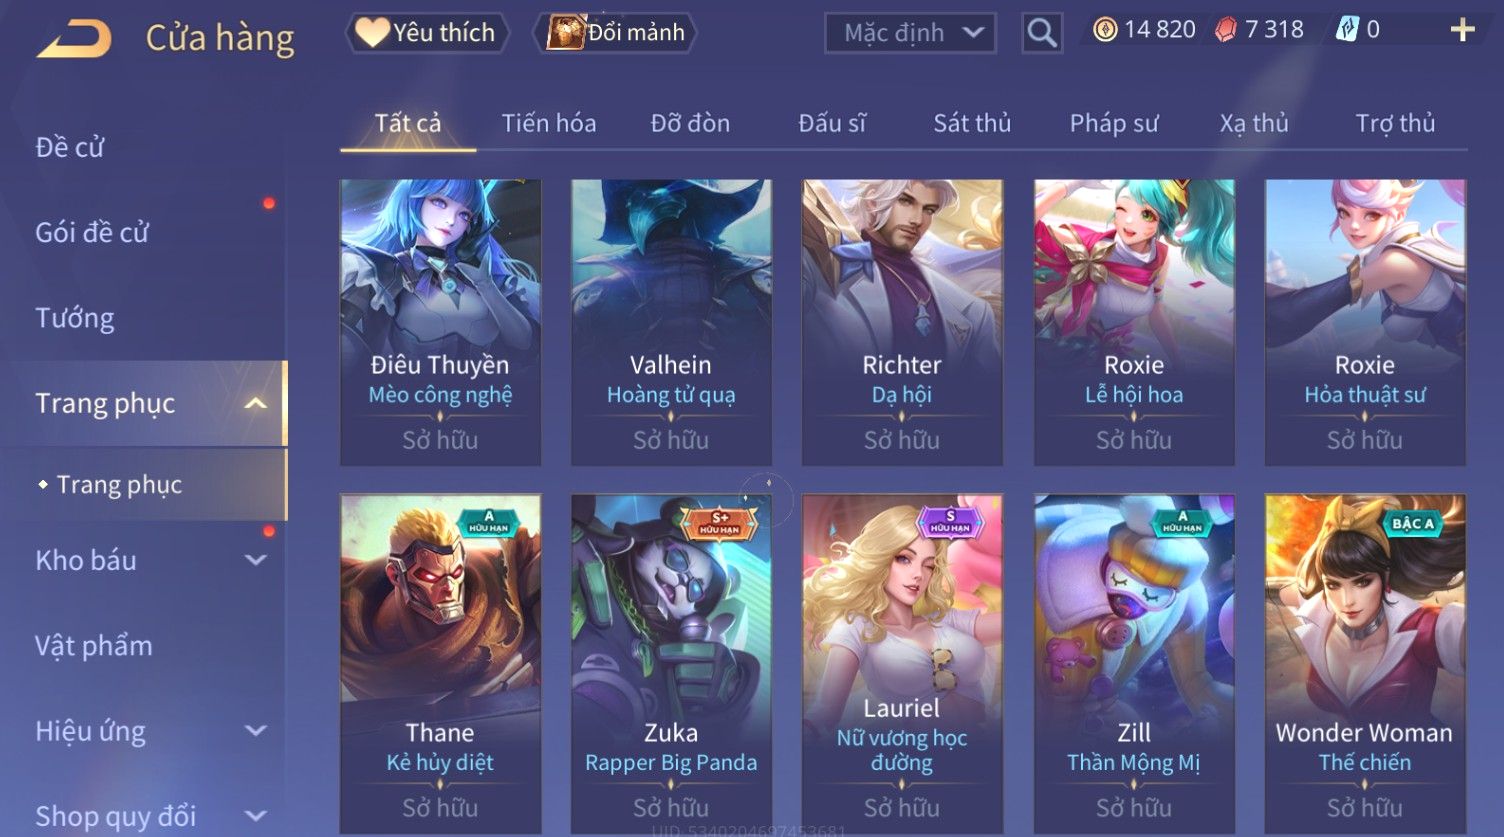The height and width of the screenshot is (837, 1504).
Task: Expand the Hiệu ứng menu
Action: pyautogui.click(x=256, y=731)
